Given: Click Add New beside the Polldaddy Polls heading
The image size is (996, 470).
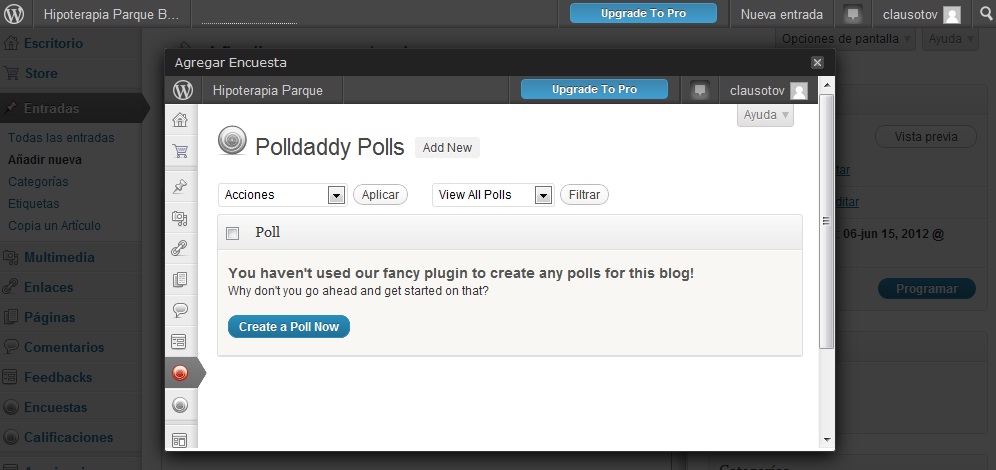Looking at the screenshot, I should 447,148.
